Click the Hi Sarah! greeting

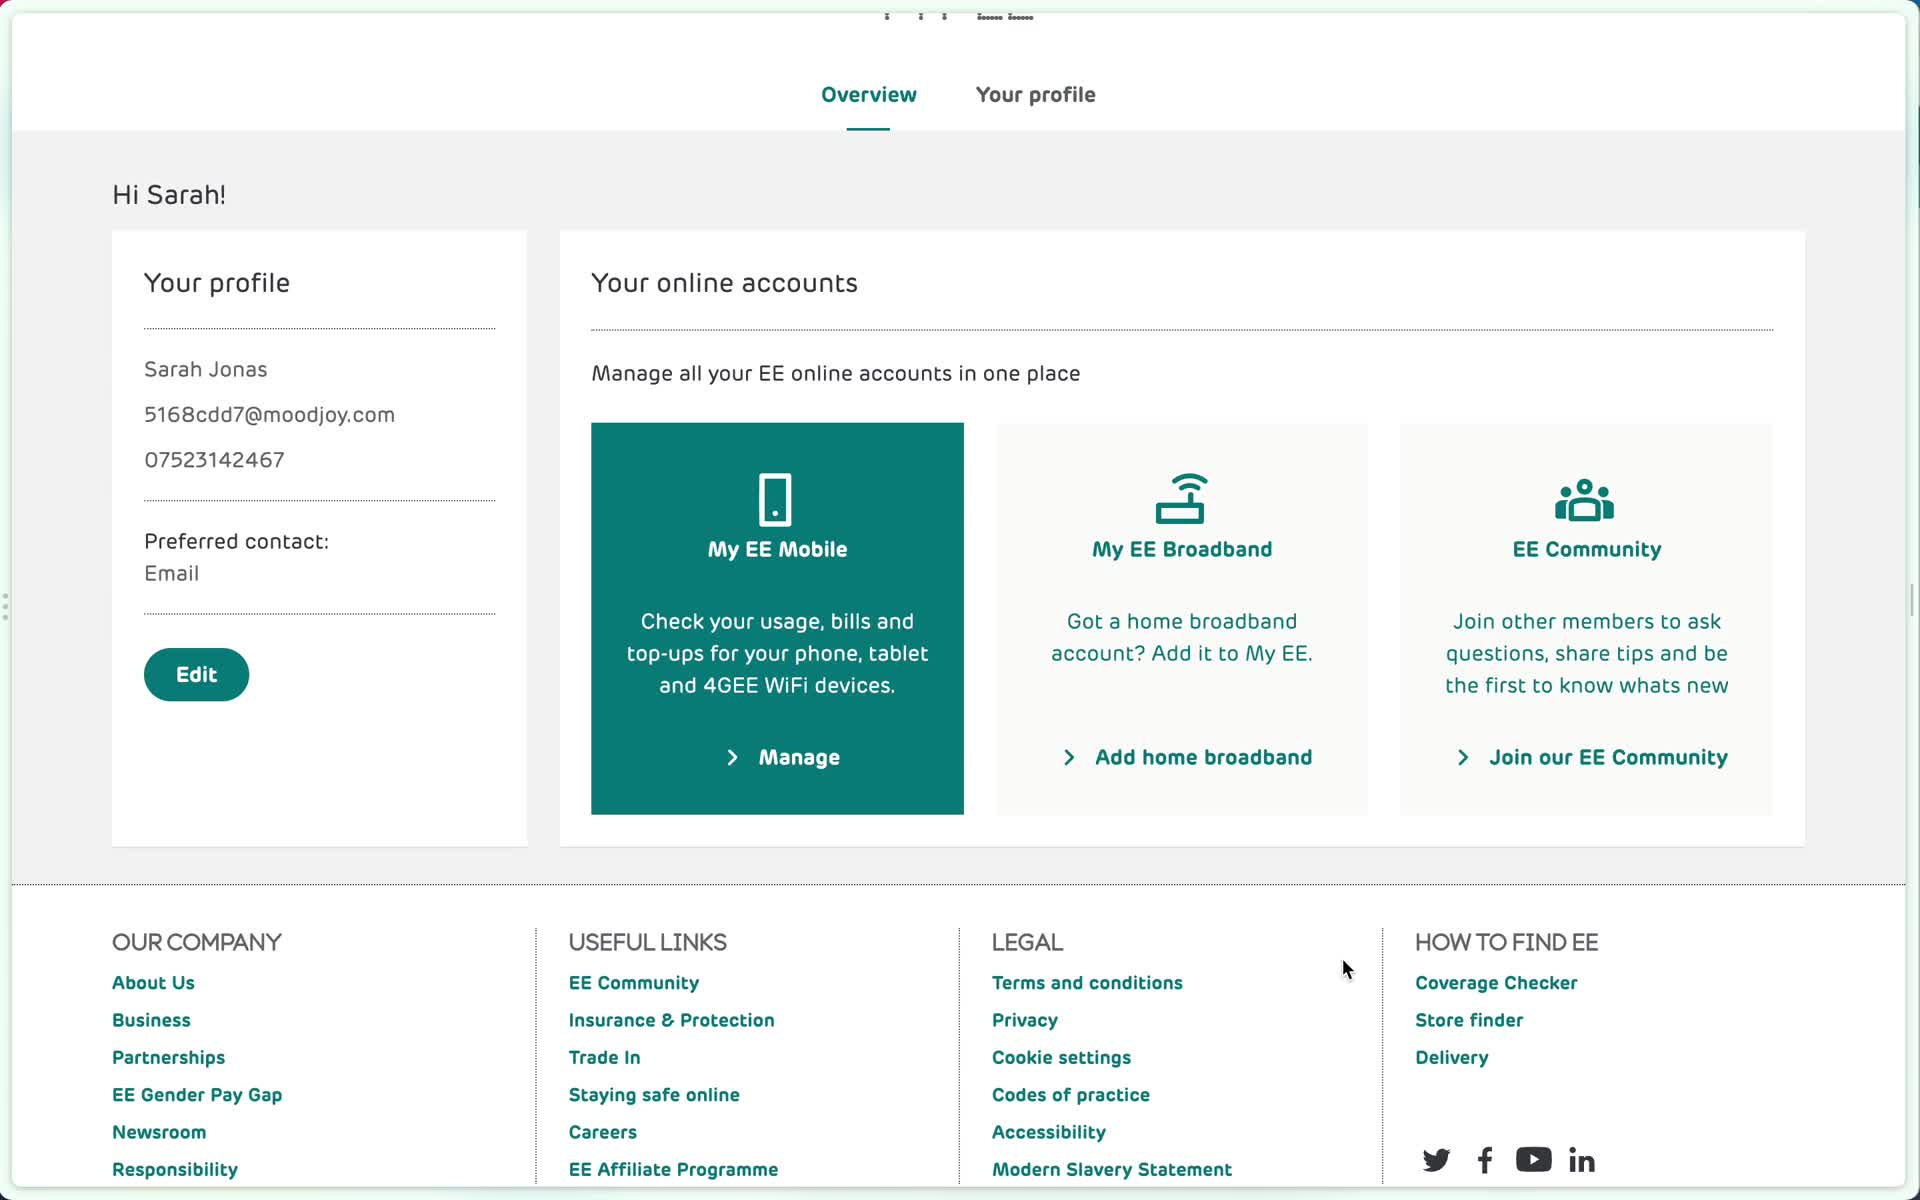(x=169, y=195)
